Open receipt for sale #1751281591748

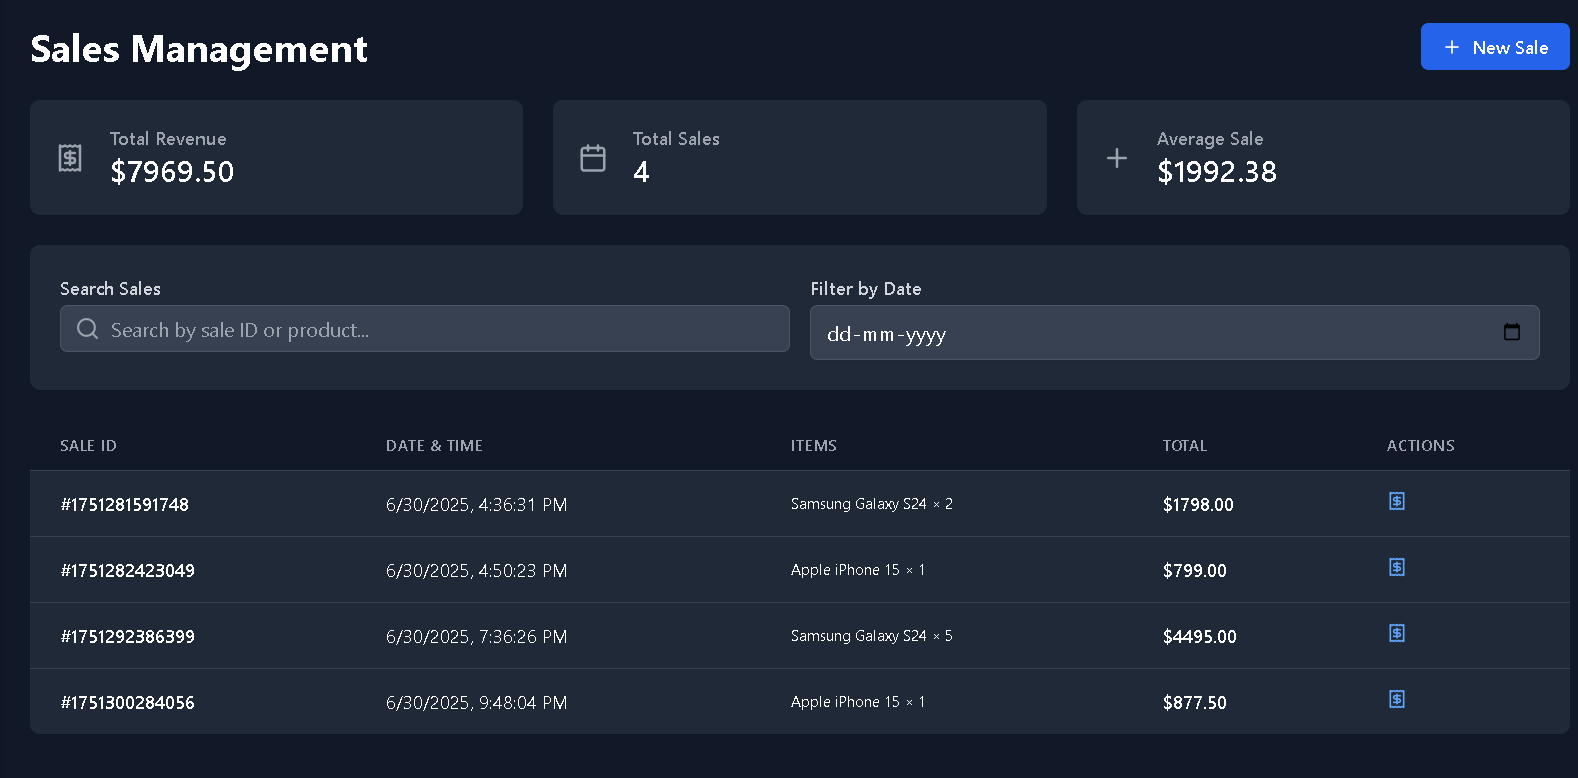click(1397, 501)
